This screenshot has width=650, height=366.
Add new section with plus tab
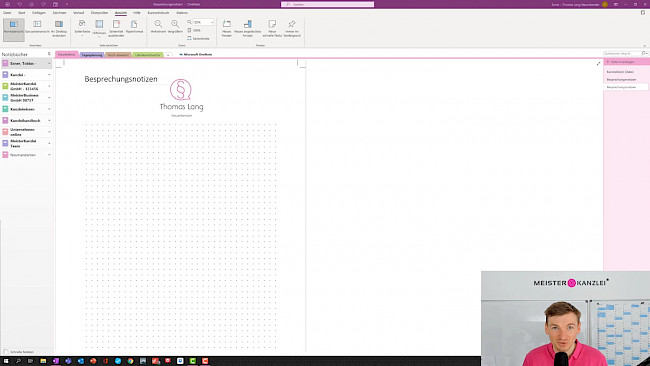click(168, 55)
